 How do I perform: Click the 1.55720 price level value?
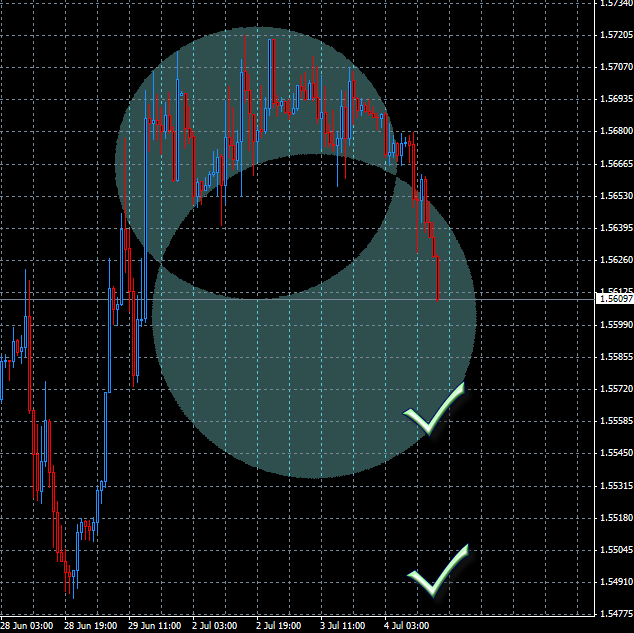pyautogui.click(x=616, y=388)
